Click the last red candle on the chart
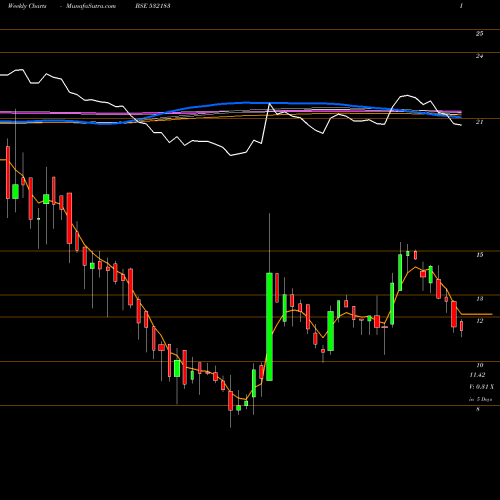The height and width of the screenshot is (500, 500). click(x=462, y=326)
